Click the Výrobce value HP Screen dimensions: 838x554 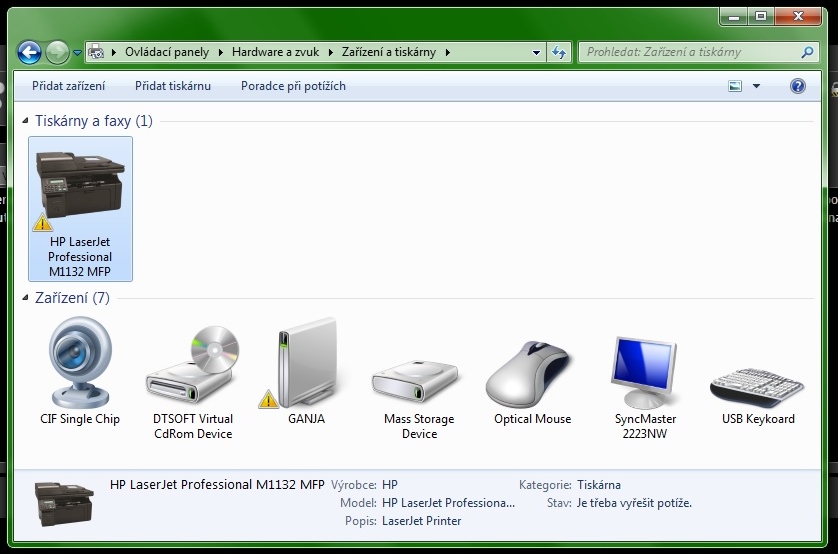point(390,485)
